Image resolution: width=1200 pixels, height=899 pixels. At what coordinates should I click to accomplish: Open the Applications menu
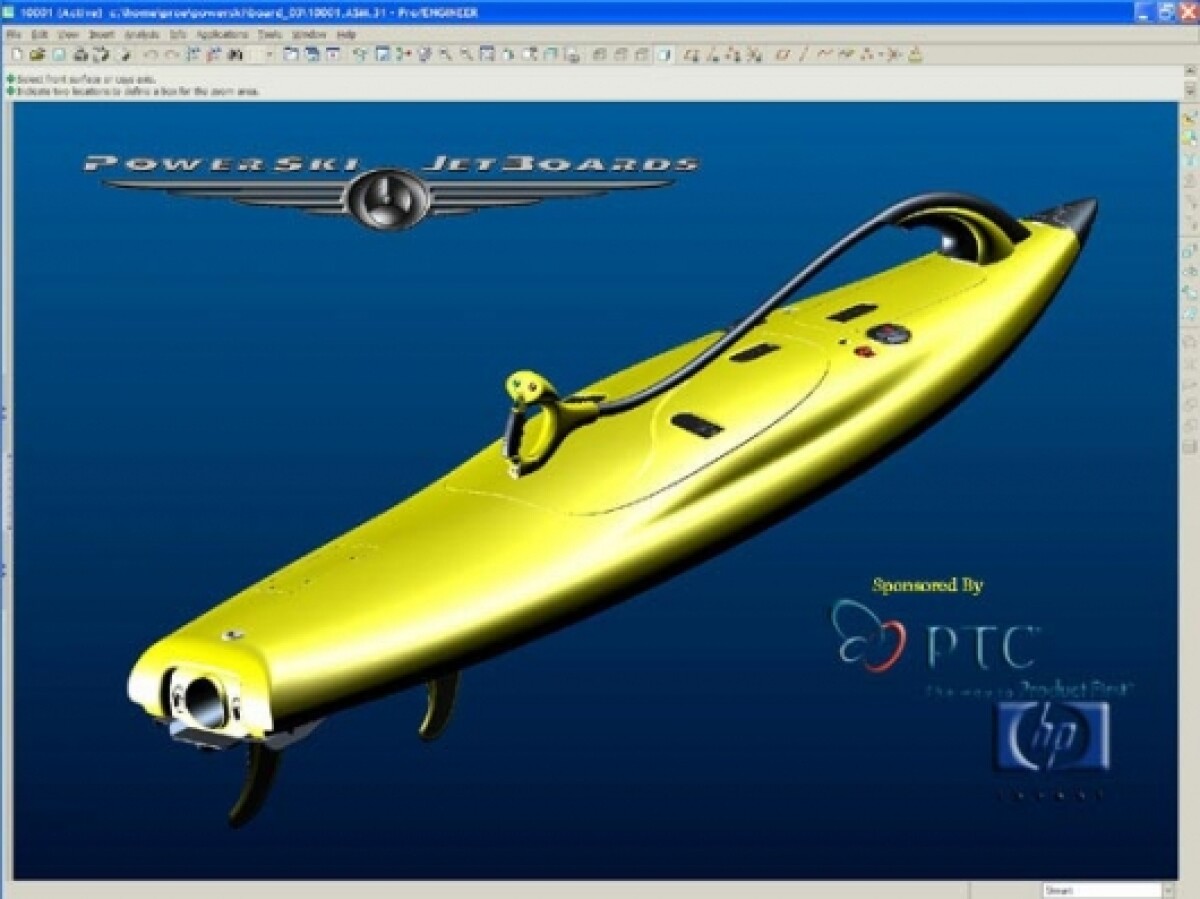click(x=222, y=34)
